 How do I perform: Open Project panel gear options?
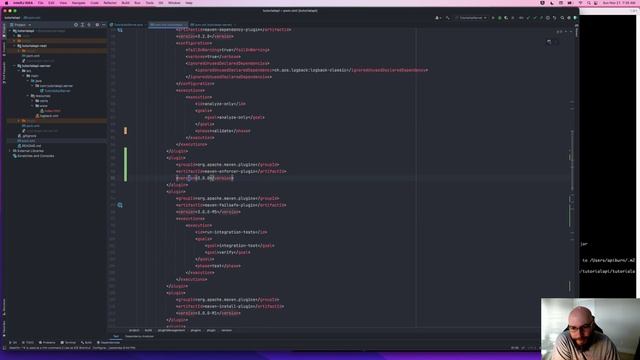97,25
